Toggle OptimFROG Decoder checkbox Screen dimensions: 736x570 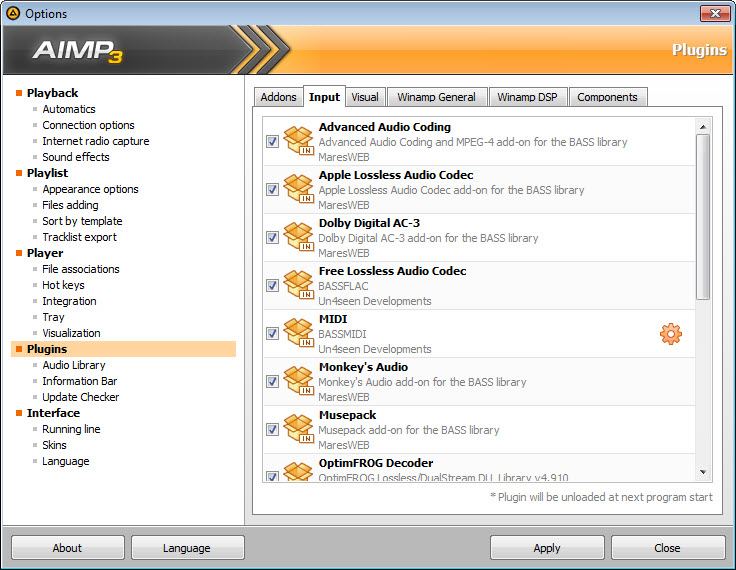(x=272, y=476)
